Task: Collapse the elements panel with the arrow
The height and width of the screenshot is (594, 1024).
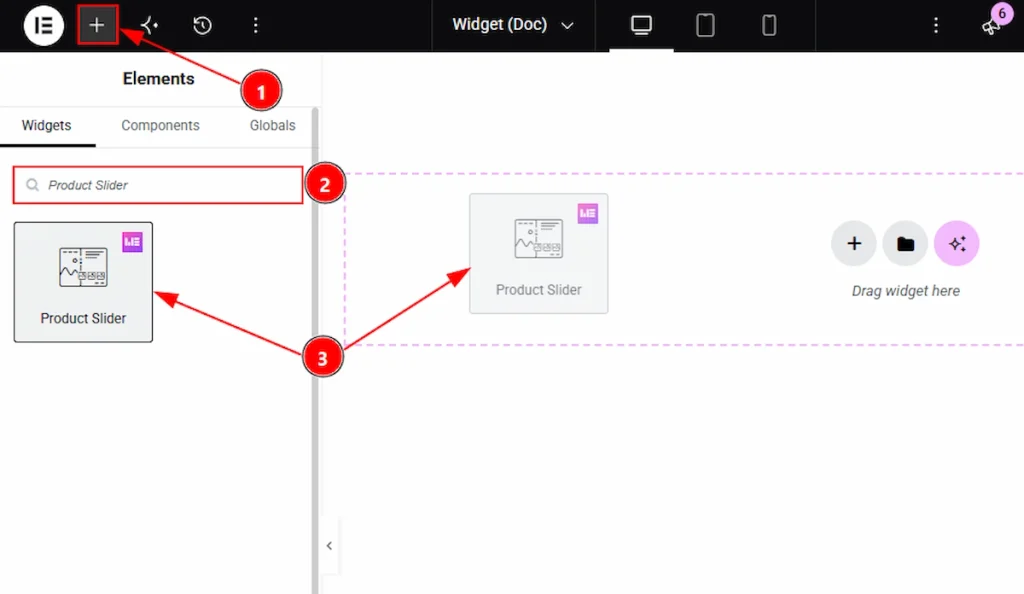Action: [329, 546]
